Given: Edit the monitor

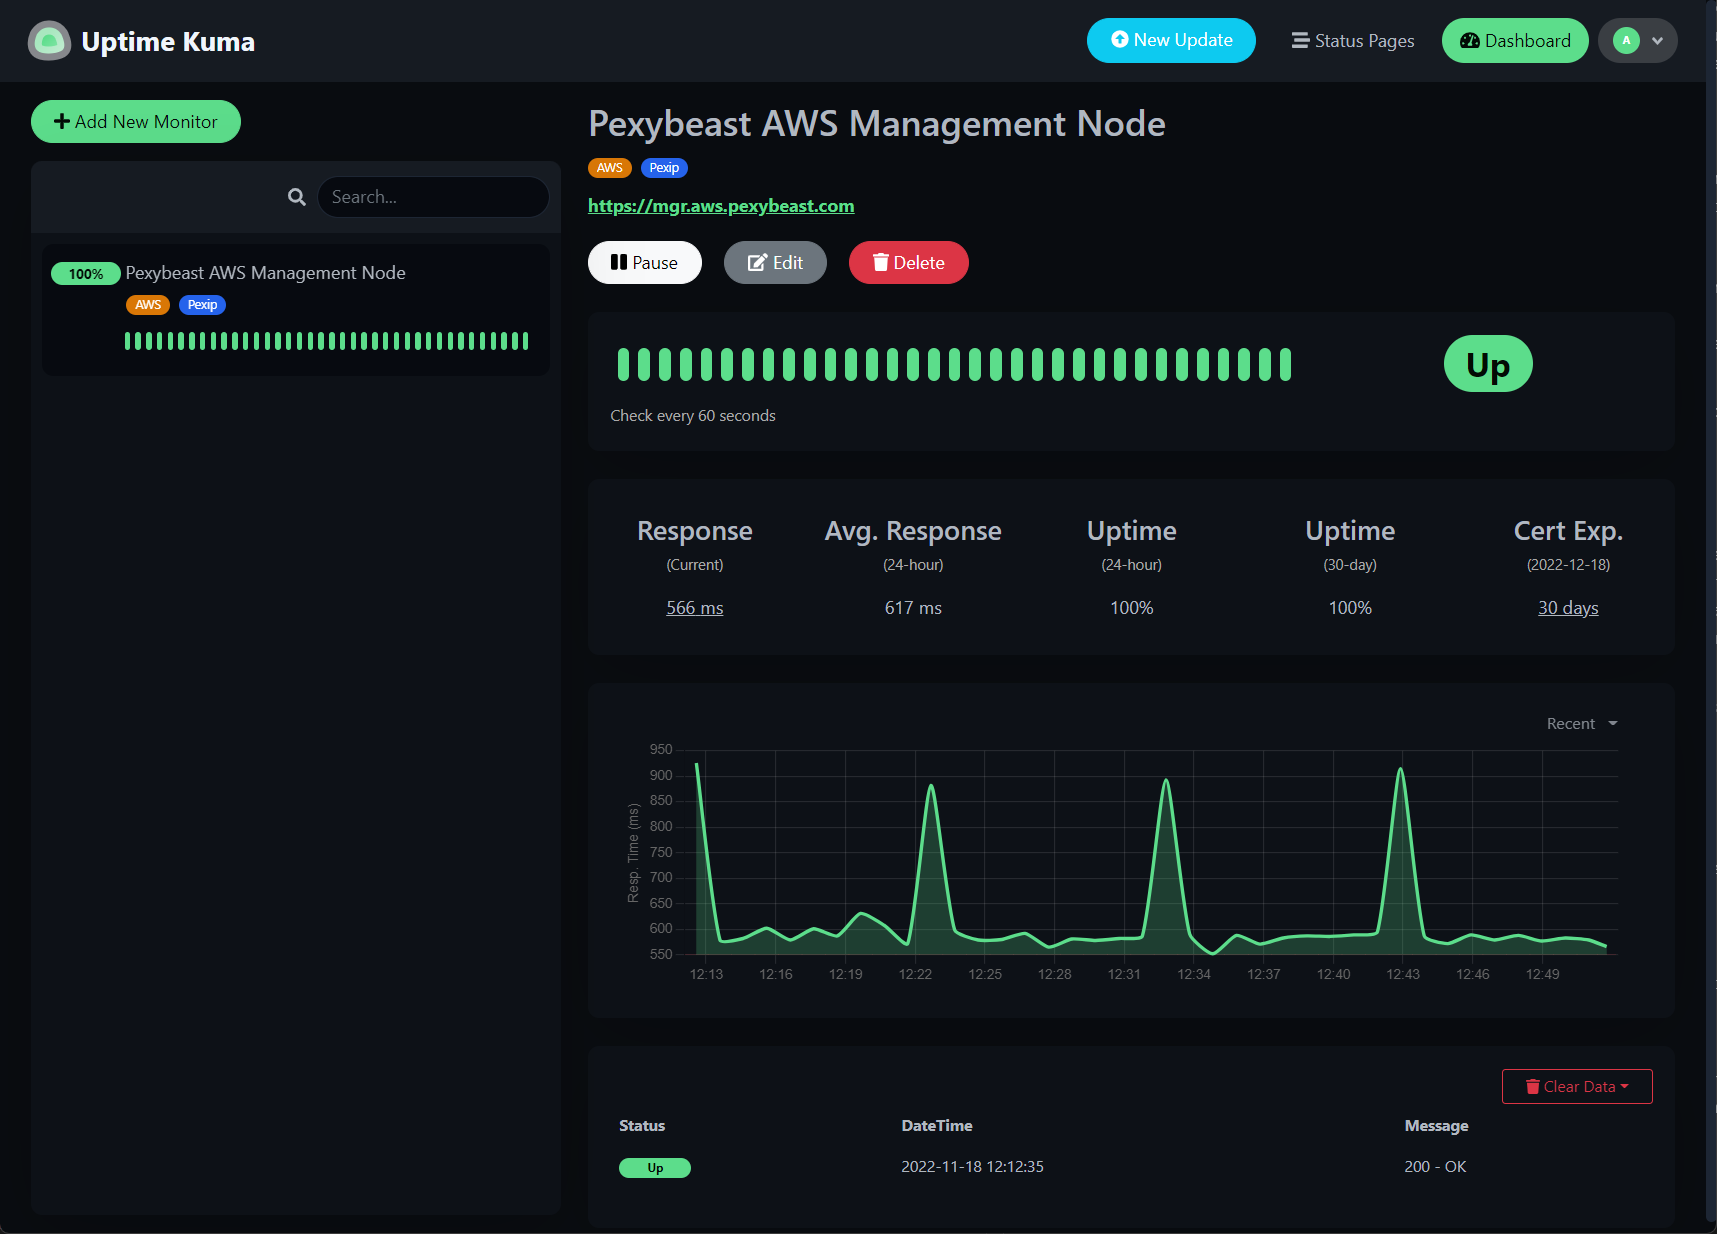Looking at the screenshot, I should (775, 263).
